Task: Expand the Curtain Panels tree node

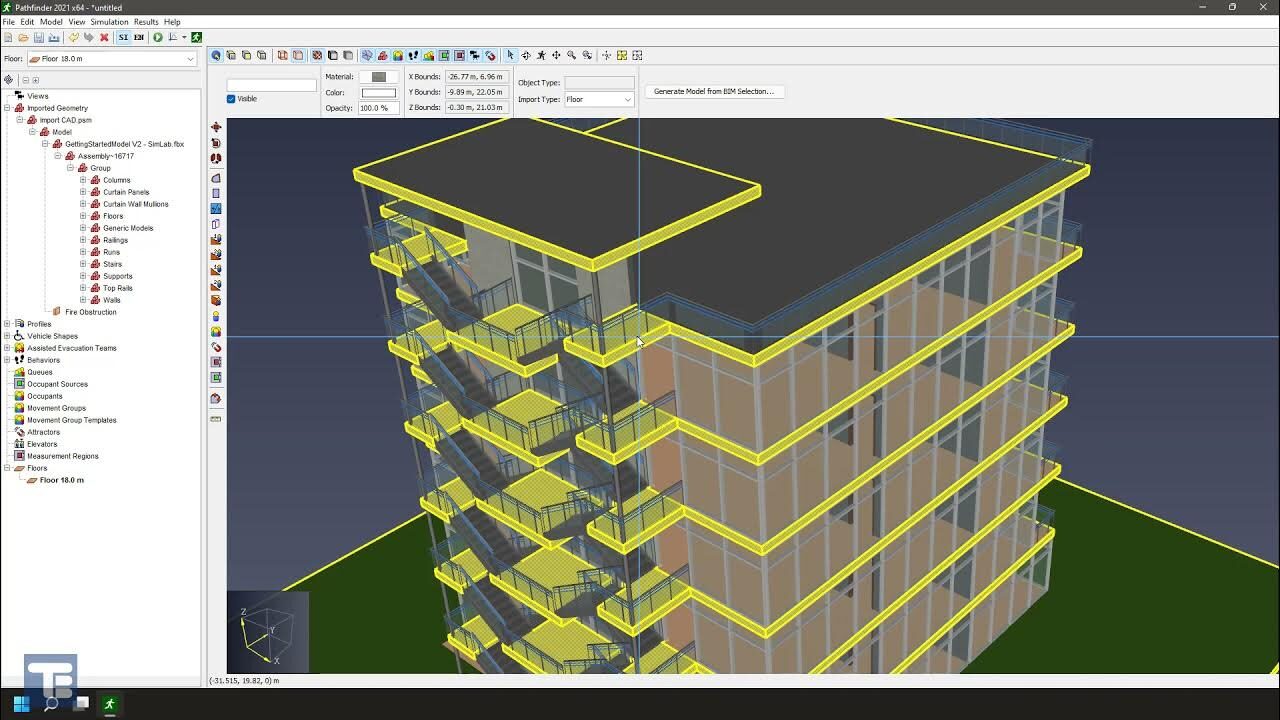Action: click(x=83, y=192)
